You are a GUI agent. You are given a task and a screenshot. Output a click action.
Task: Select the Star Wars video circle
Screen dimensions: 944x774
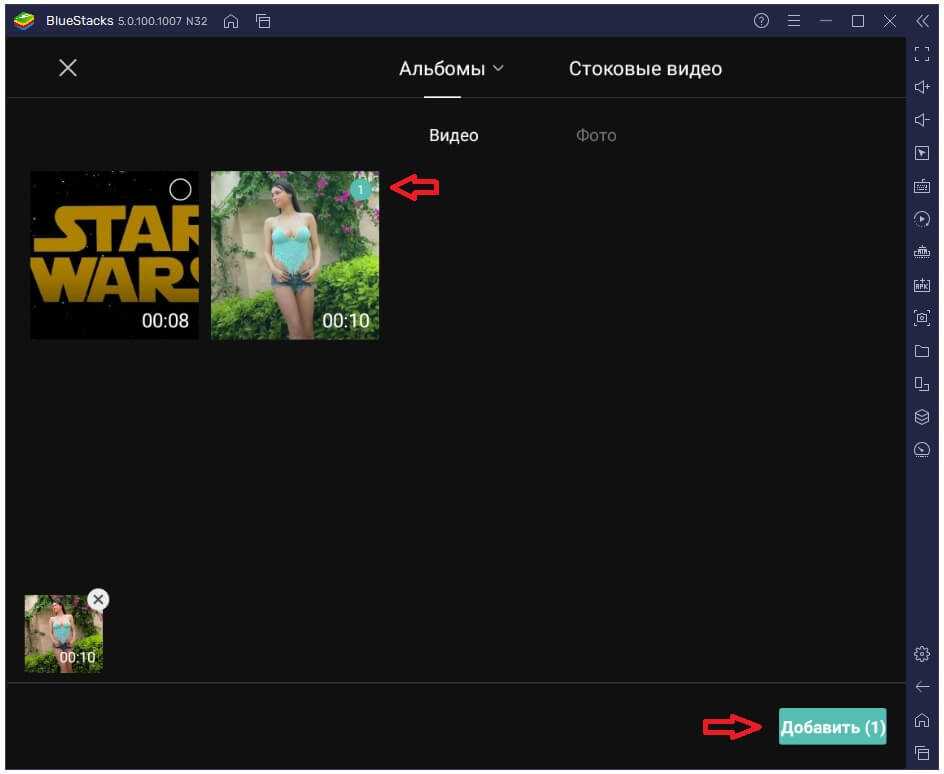coord(180,189)
